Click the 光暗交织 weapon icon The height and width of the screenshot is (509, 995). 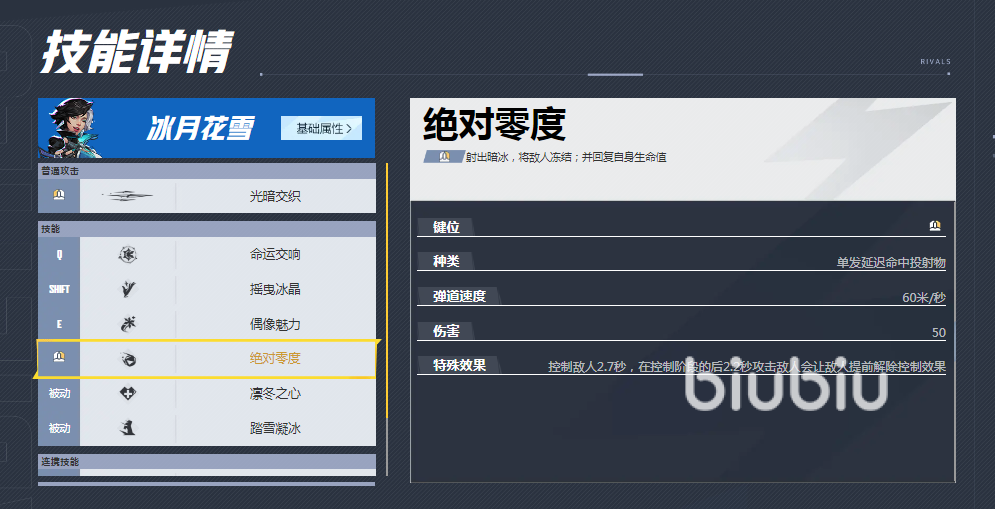click(x=127, y=196)
